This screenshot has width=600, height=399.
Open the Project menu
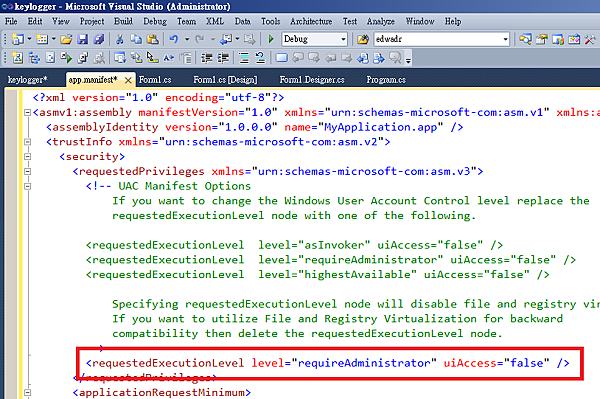(92, 21)
